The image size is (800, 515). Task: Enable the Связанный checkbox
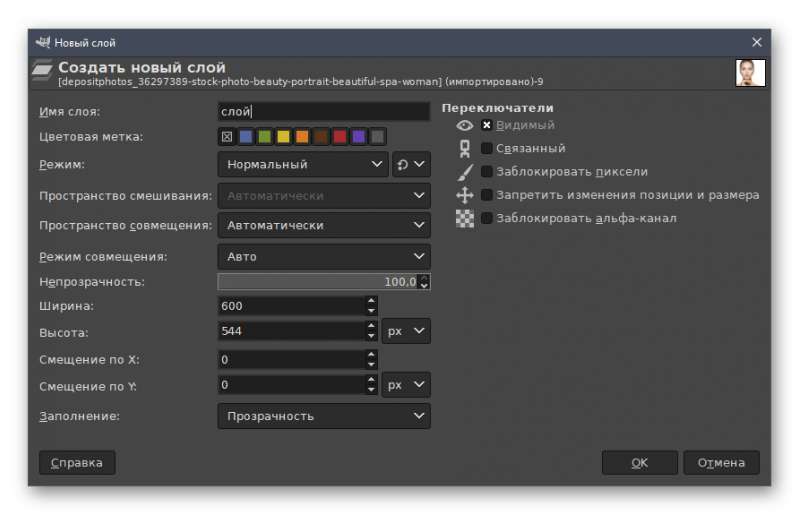pos(487,148)
